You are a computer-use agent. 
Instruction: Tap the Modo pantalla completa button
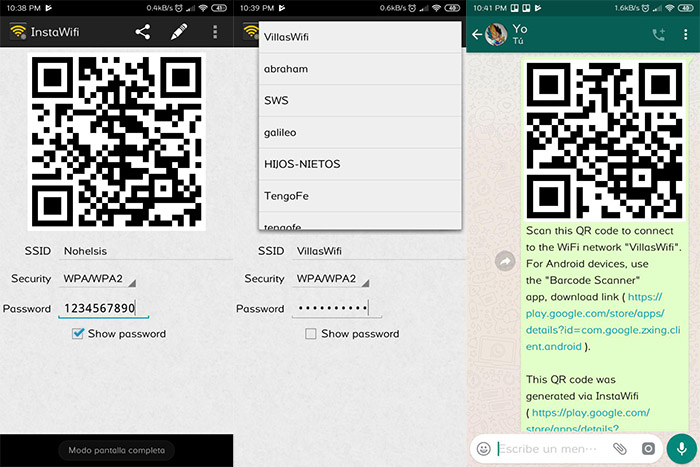click(x=116, y=451)
